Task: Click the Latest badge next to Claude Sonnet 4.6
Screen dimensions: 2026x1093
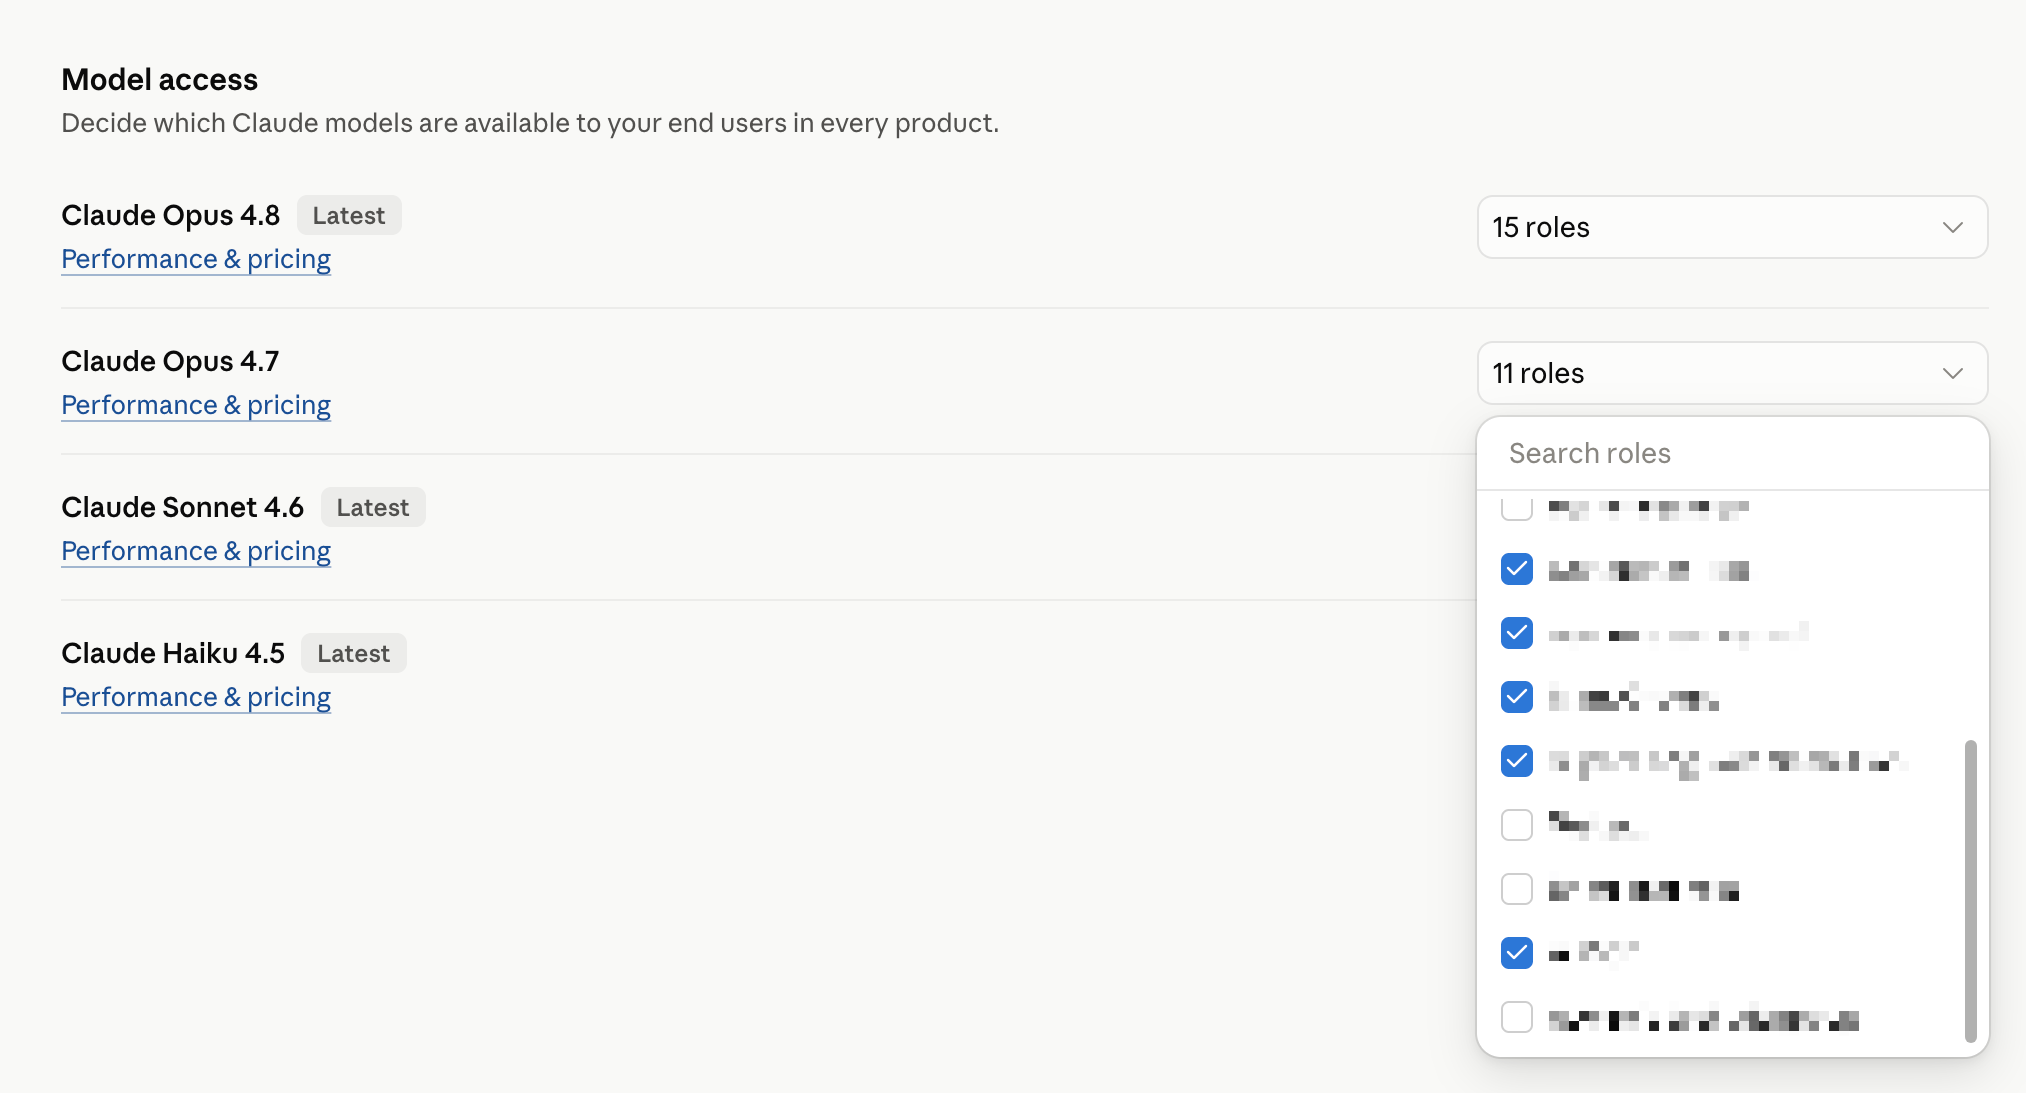Action: 373,507
